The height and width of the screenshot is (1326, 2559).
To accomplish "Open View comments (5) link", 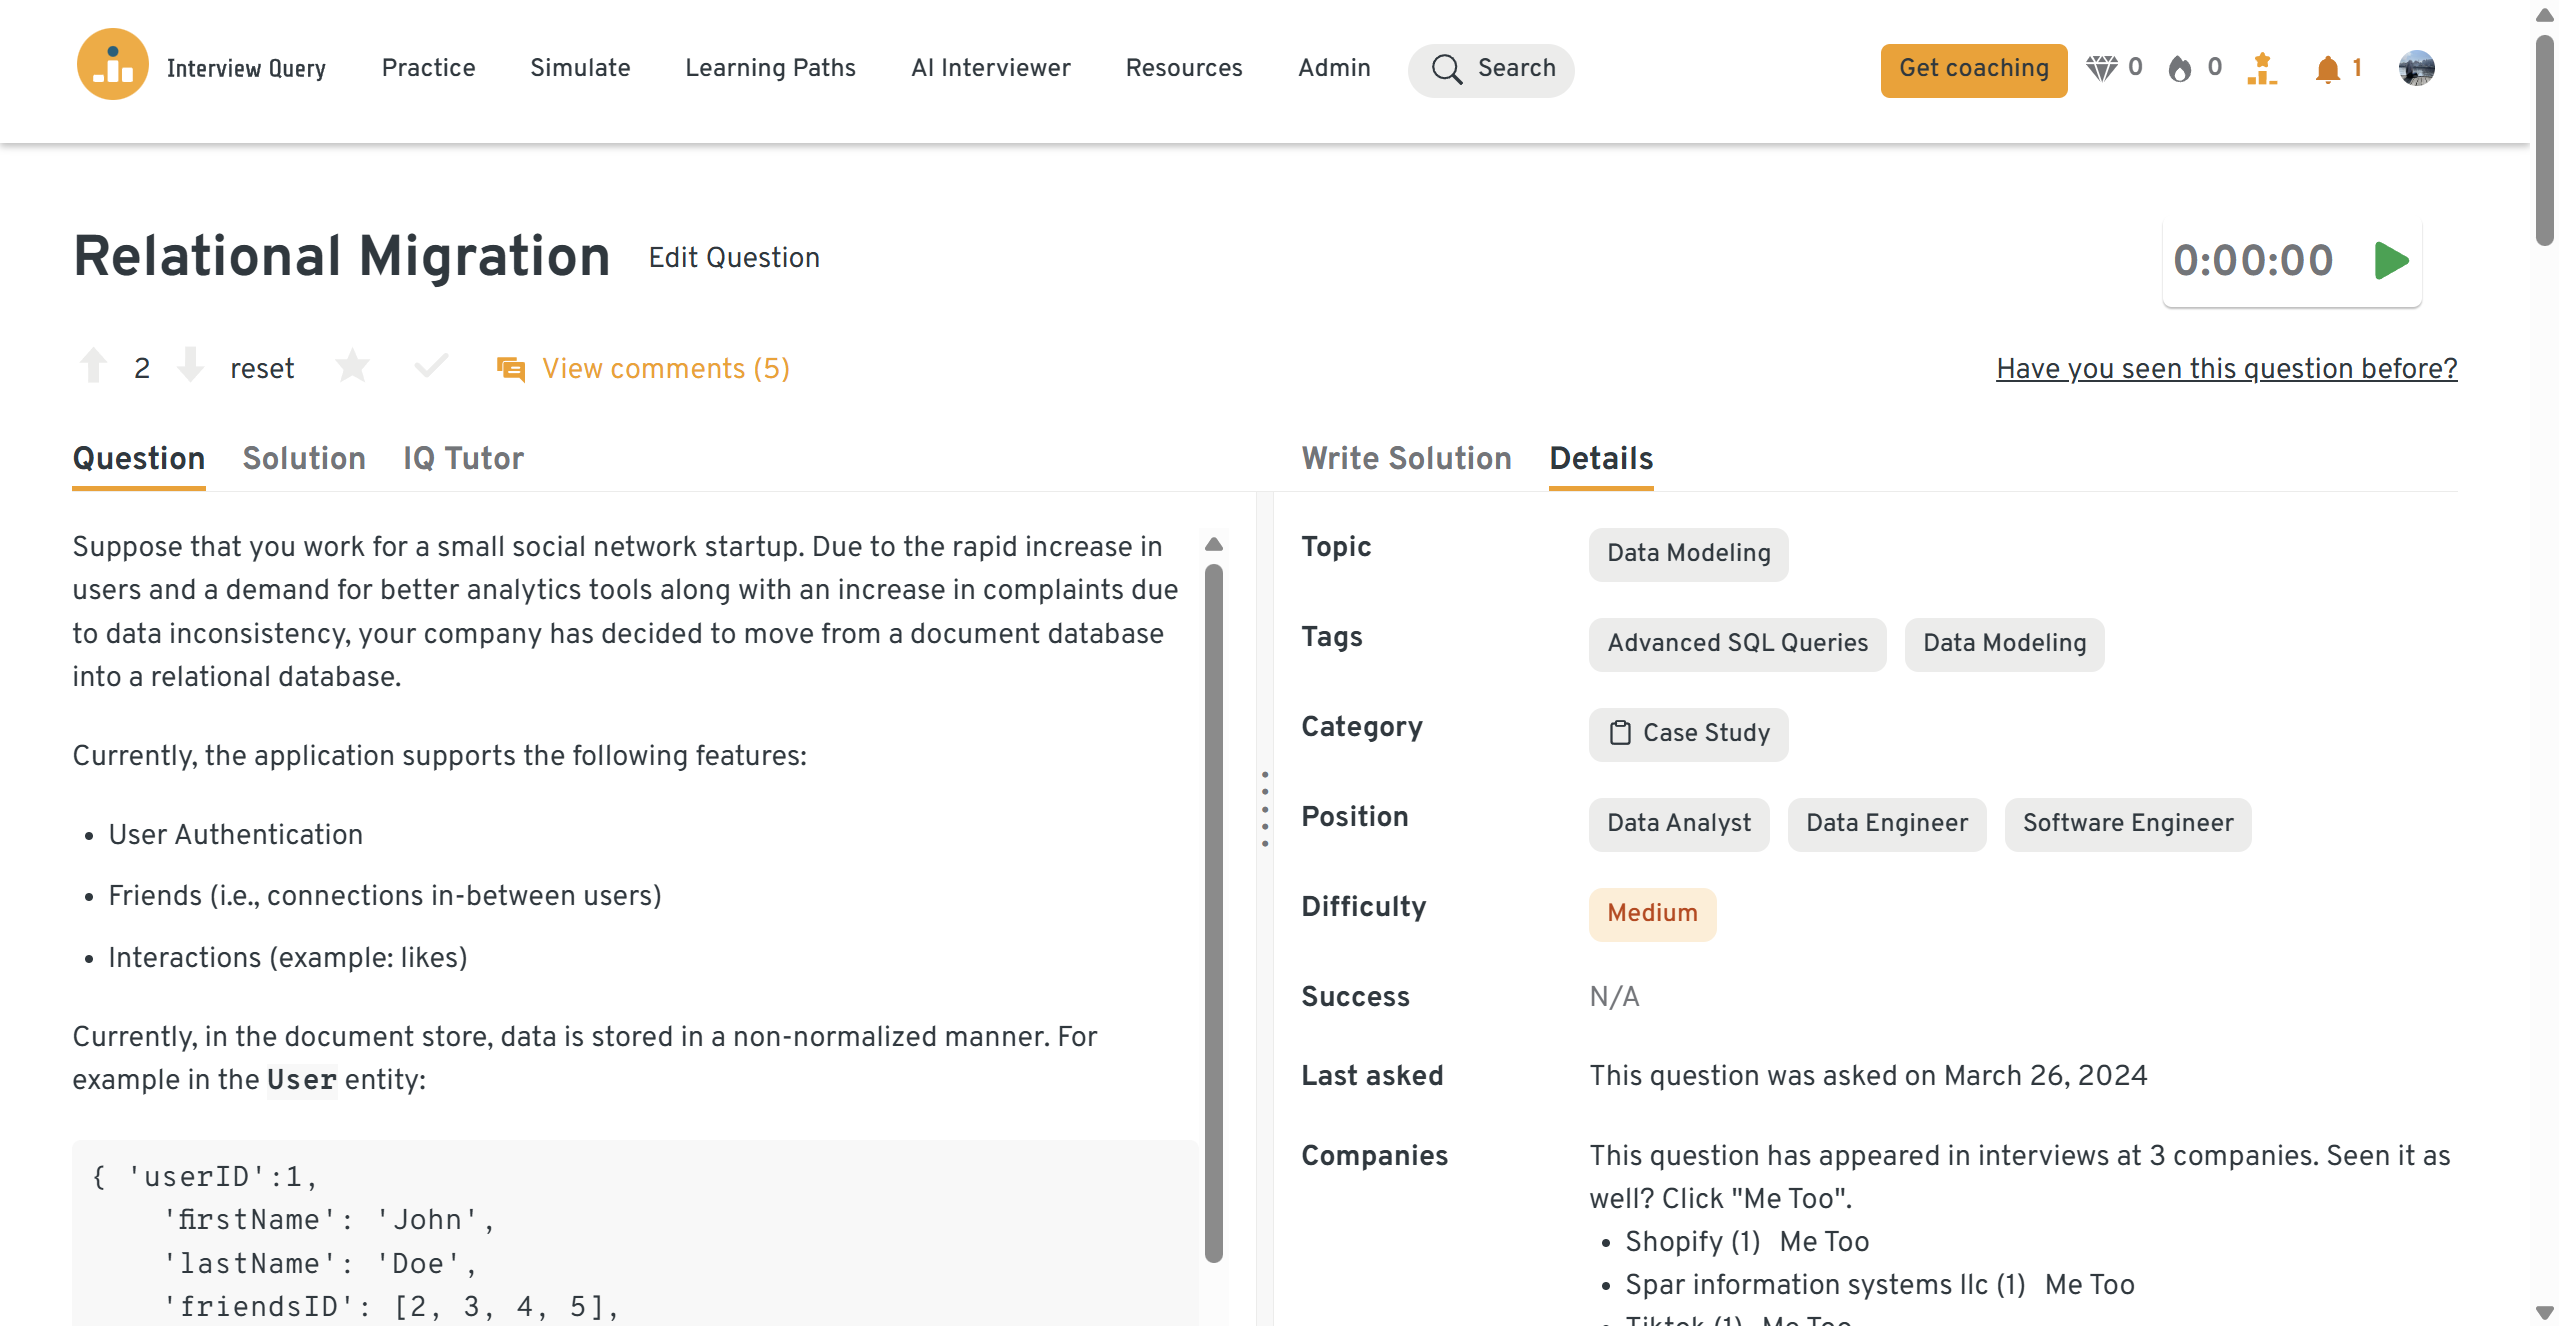I will click(665, 368).
